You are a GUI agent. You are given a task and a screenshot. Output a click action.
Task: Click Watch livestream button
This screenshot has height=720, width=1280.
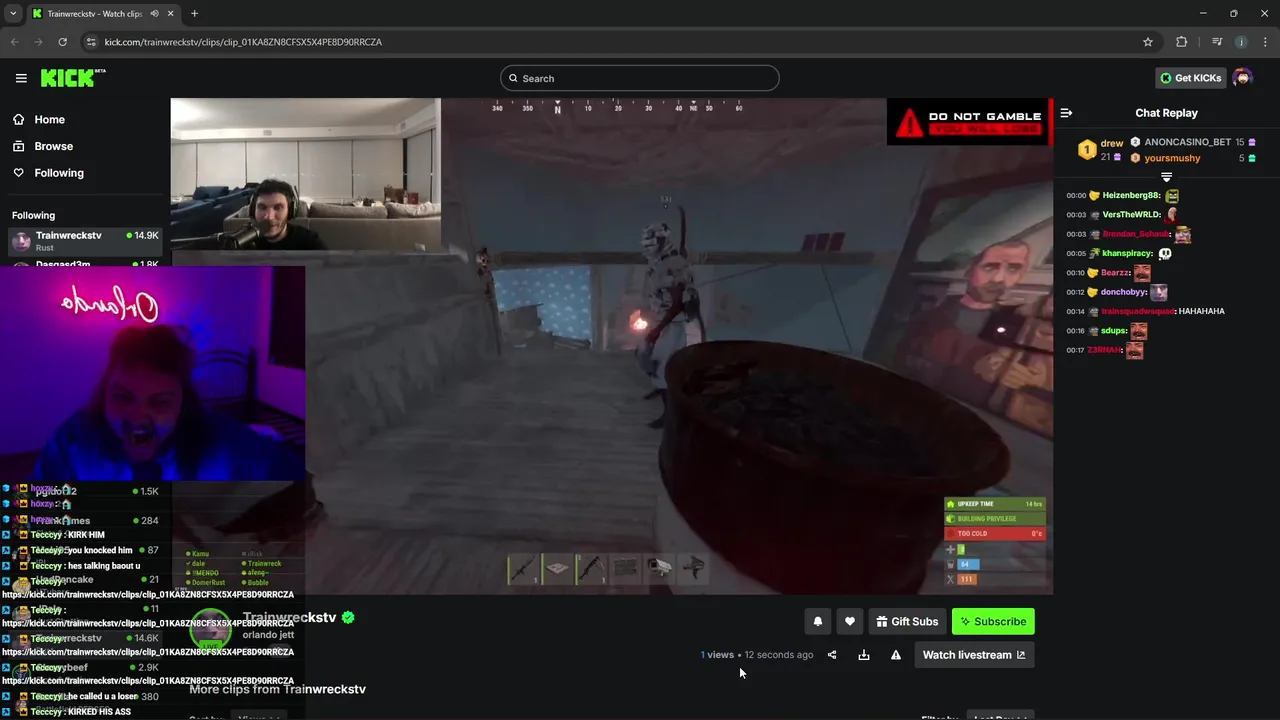coord(974,655)
